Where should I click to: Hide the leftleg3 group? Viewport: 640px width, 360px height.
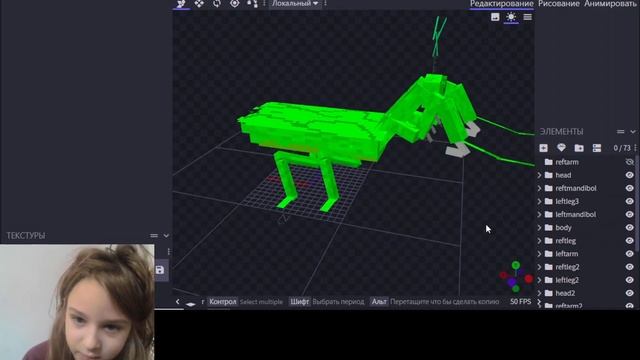630,201
